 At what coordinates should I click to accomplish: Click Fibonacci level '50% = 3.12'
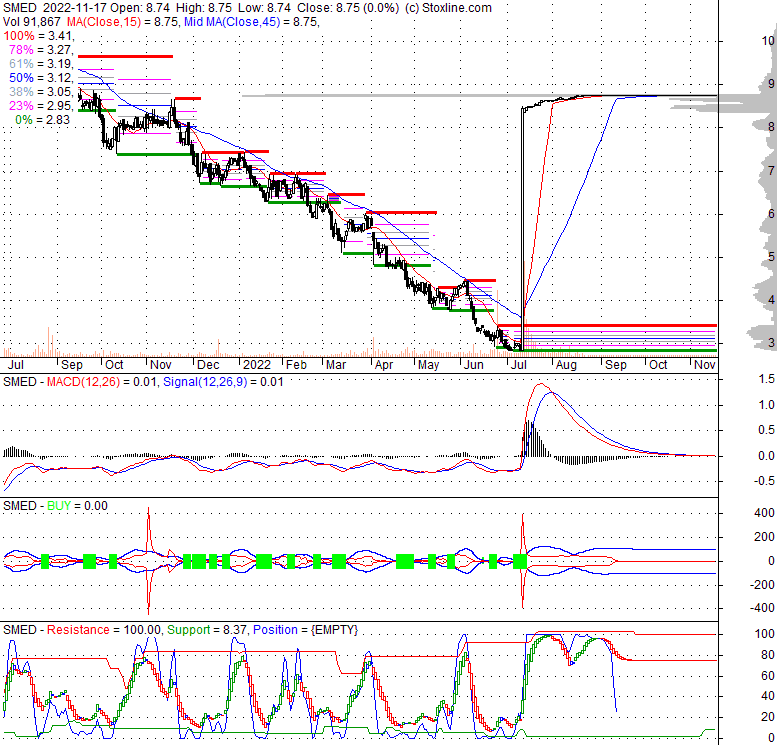pos(41,77)
